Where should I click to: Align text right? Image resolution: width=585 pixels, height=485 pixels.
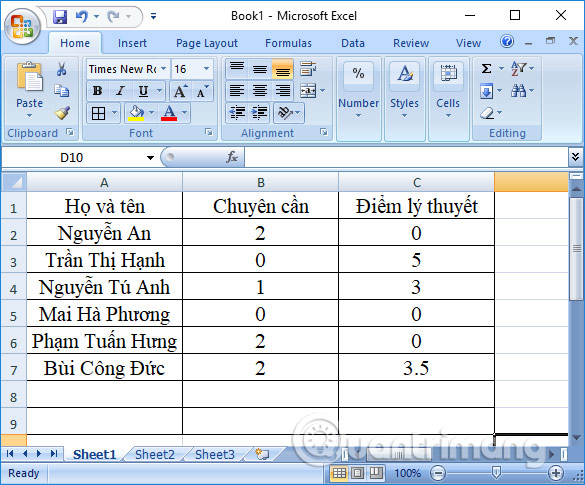click(283, 91)
